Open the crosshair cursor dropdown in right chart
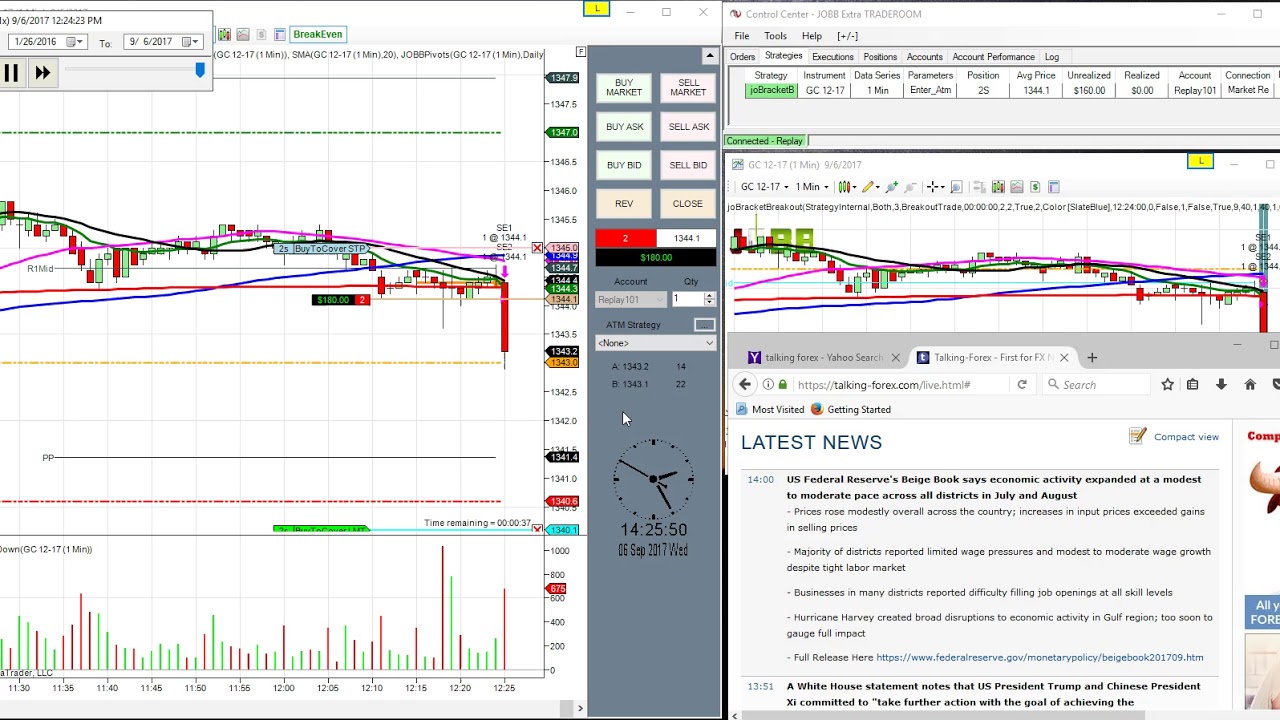The height and width of the screenshot is (720, 1280). [x=936, y=187]
